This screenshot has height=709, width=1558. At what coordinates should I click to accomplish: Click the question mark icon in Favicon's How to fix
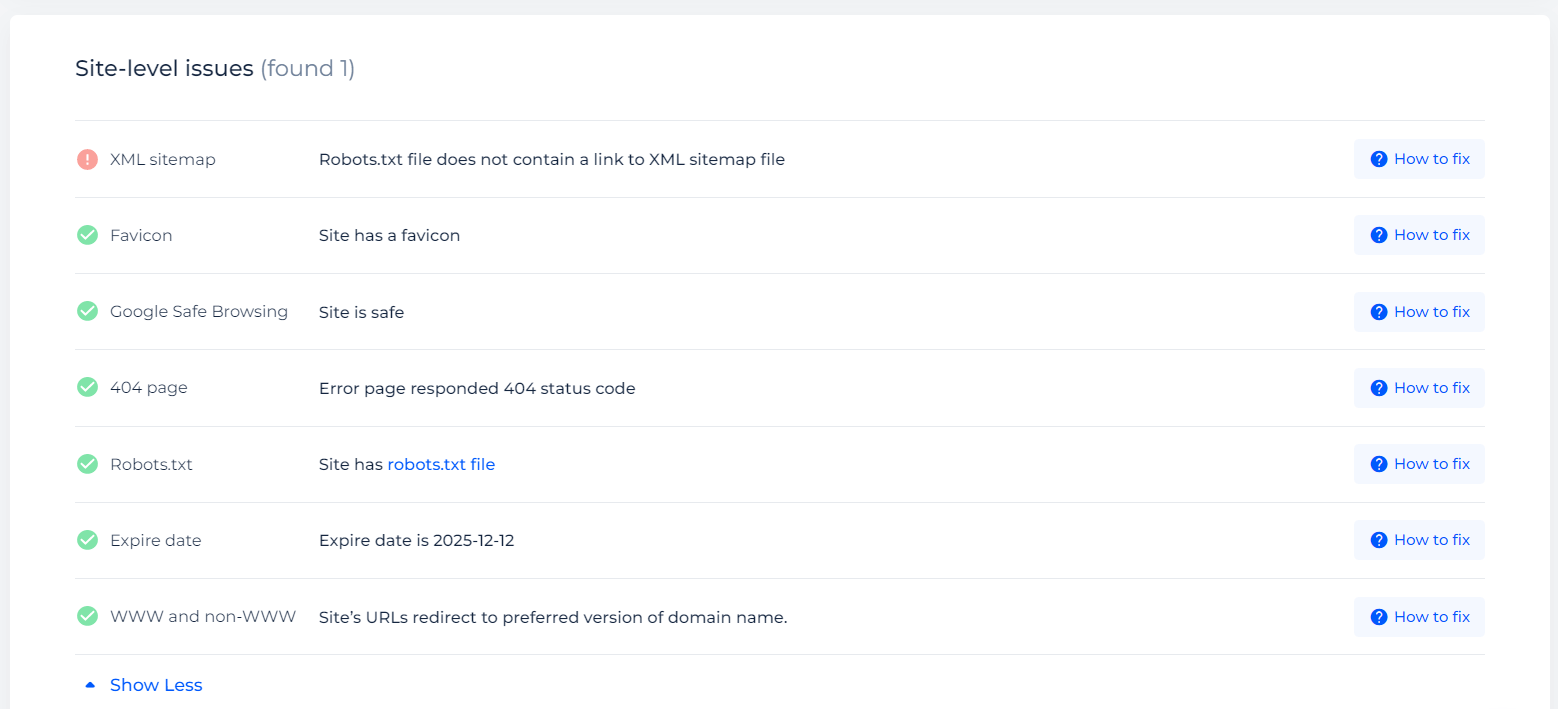pos(1378,234)
